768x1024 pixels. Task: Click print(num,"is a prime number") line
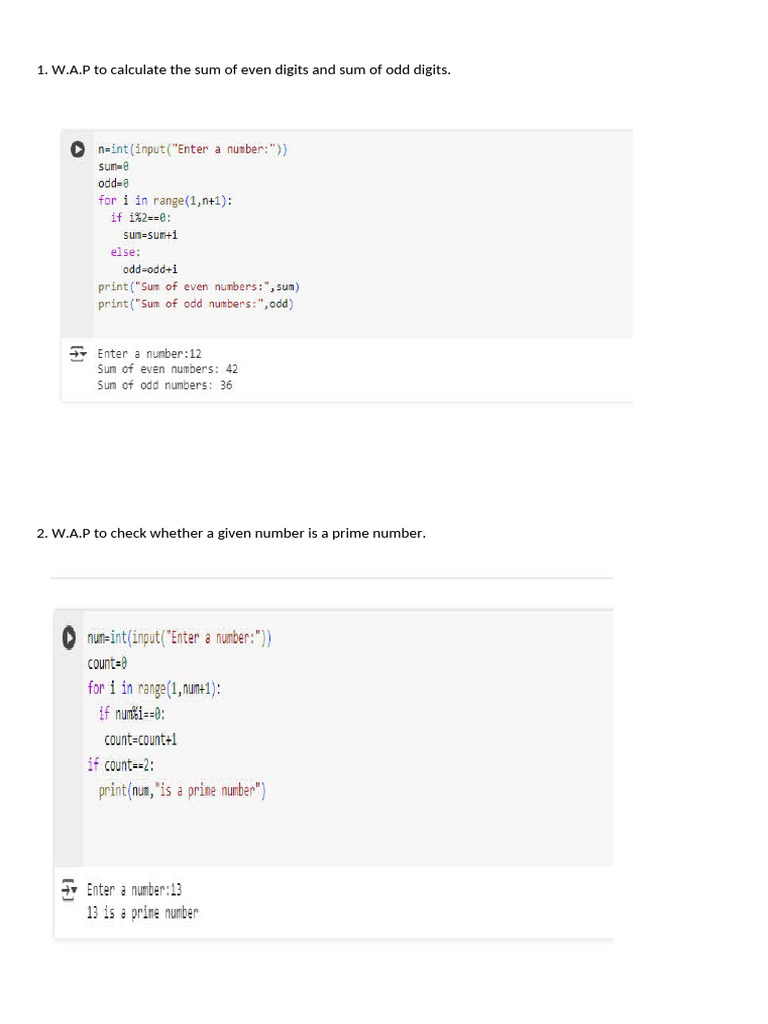click(x=182, y=791)
